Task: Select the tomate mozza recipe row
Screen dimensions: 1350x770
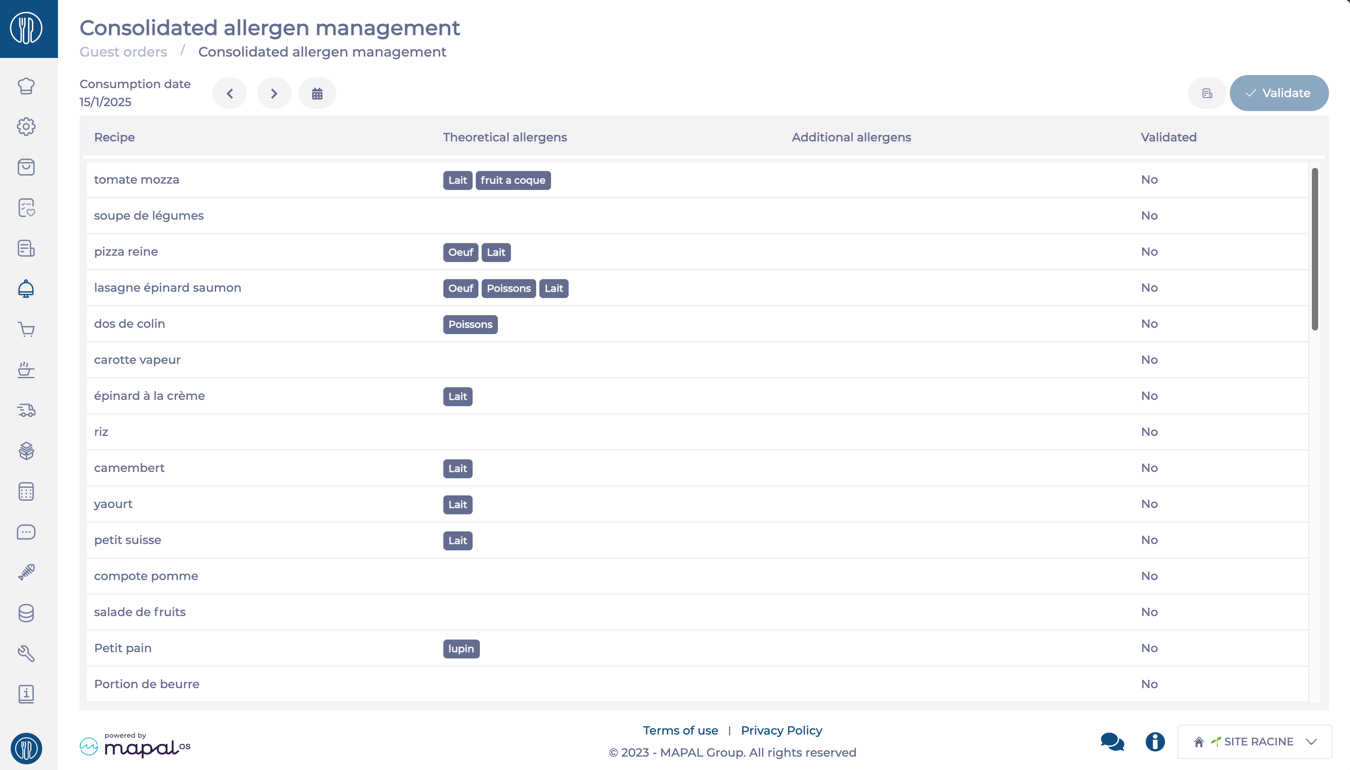Action: pos(697,180)
